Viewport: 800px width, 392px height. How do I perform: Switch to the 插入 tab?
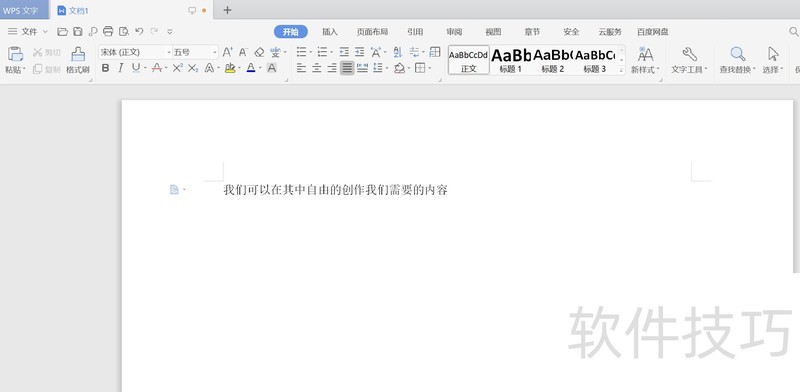click(x=330, y=32)
